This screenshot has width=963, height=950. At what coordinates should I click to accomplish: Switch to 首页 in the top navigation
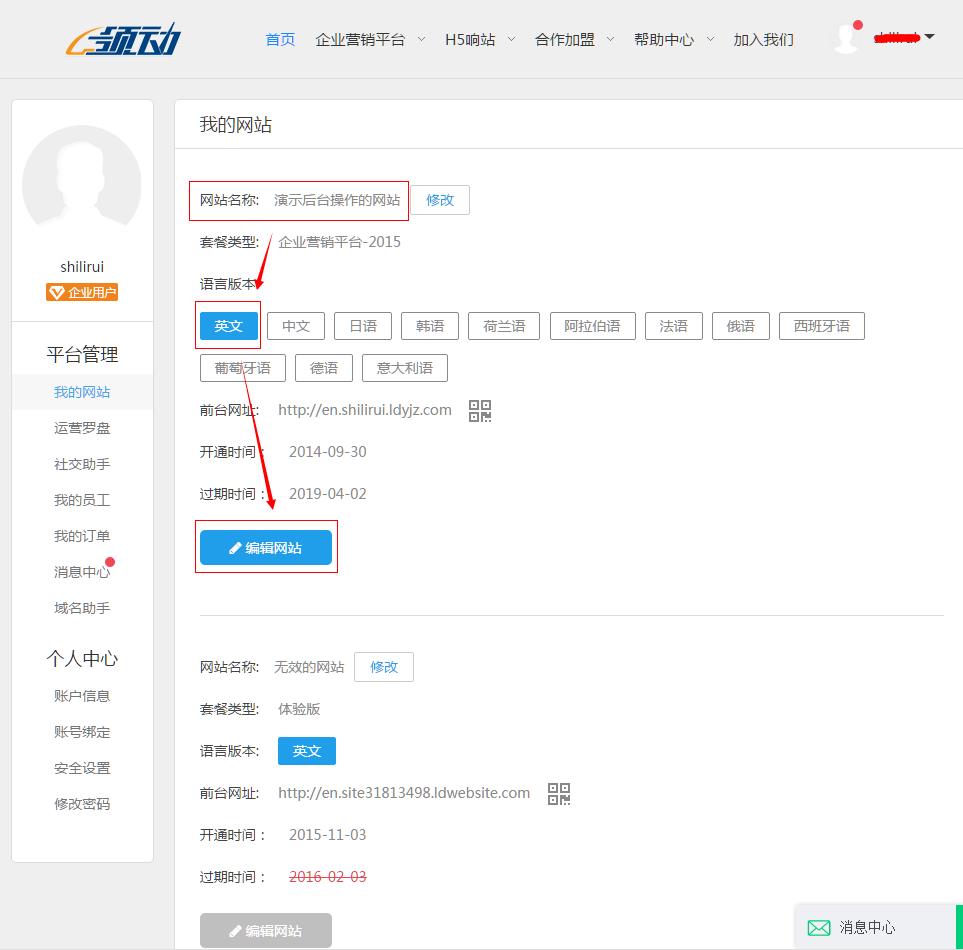[279, 39]
